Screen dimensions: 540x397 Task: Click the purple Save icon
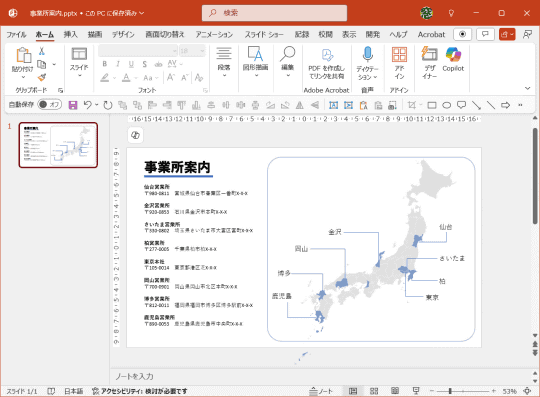coord(73,105)
